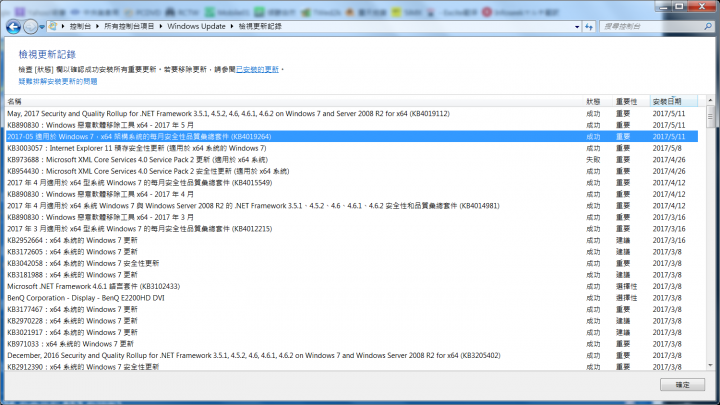This screenshot has height=405, width=720.
Task: Select the KB3021917 Windows 7 update row
Action: click(352, 332)
